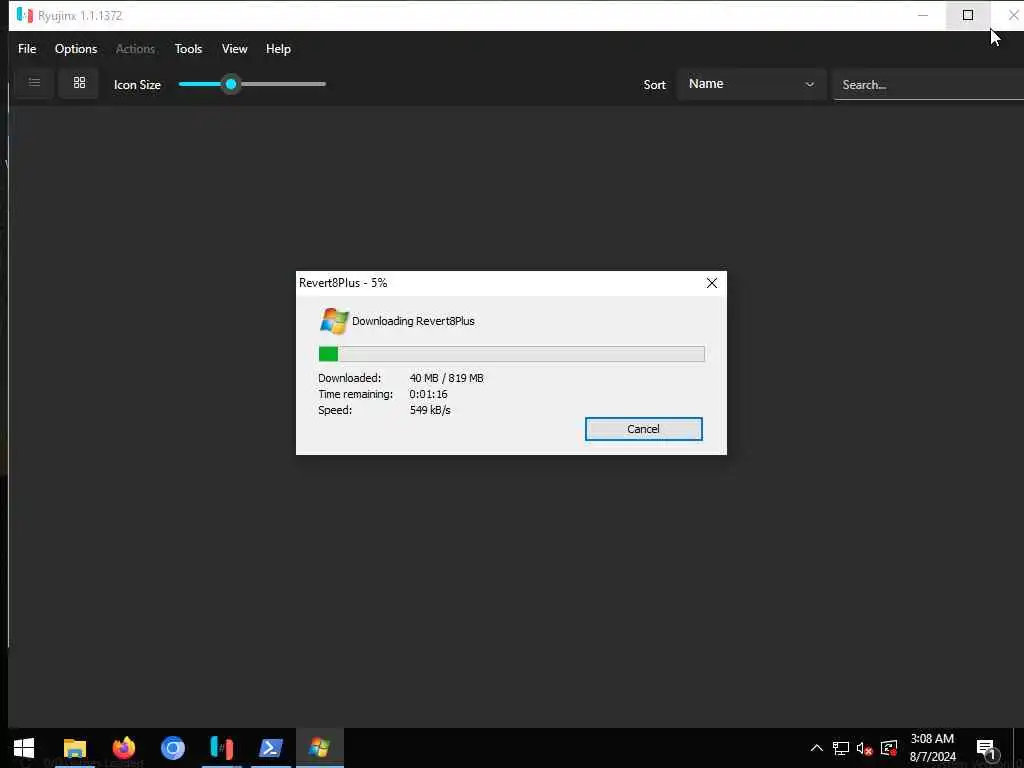This screenshot has height=768, width=1024.
Task: Open the greyed Actions menu
Action: pyautogui.click(x=135, y=49)
